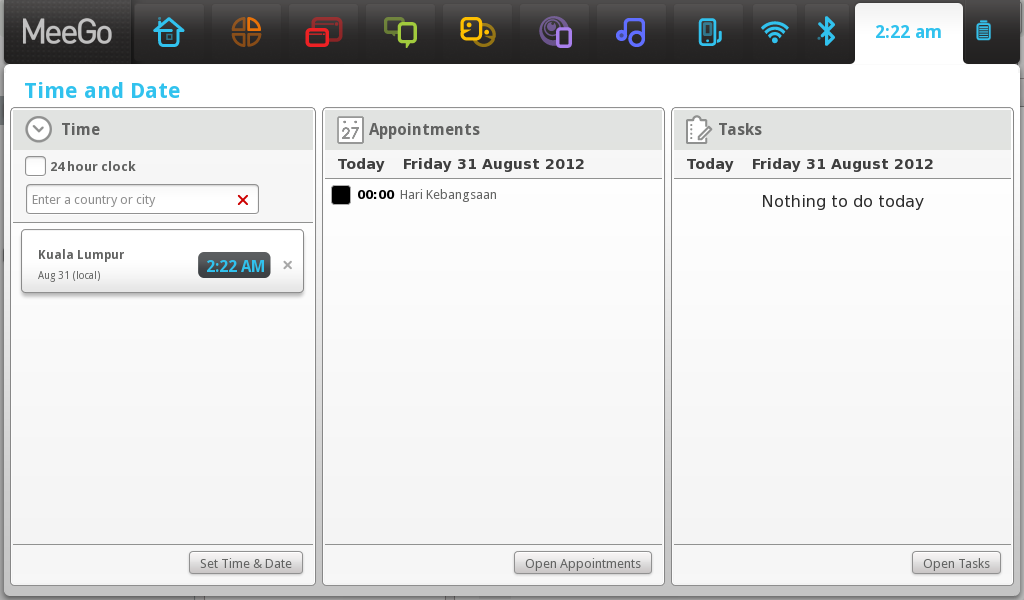Switch to the 2:22 am clock tab
Image resolution: width=1024 pixels, height=600 pixels.
[x=908, y=32]
